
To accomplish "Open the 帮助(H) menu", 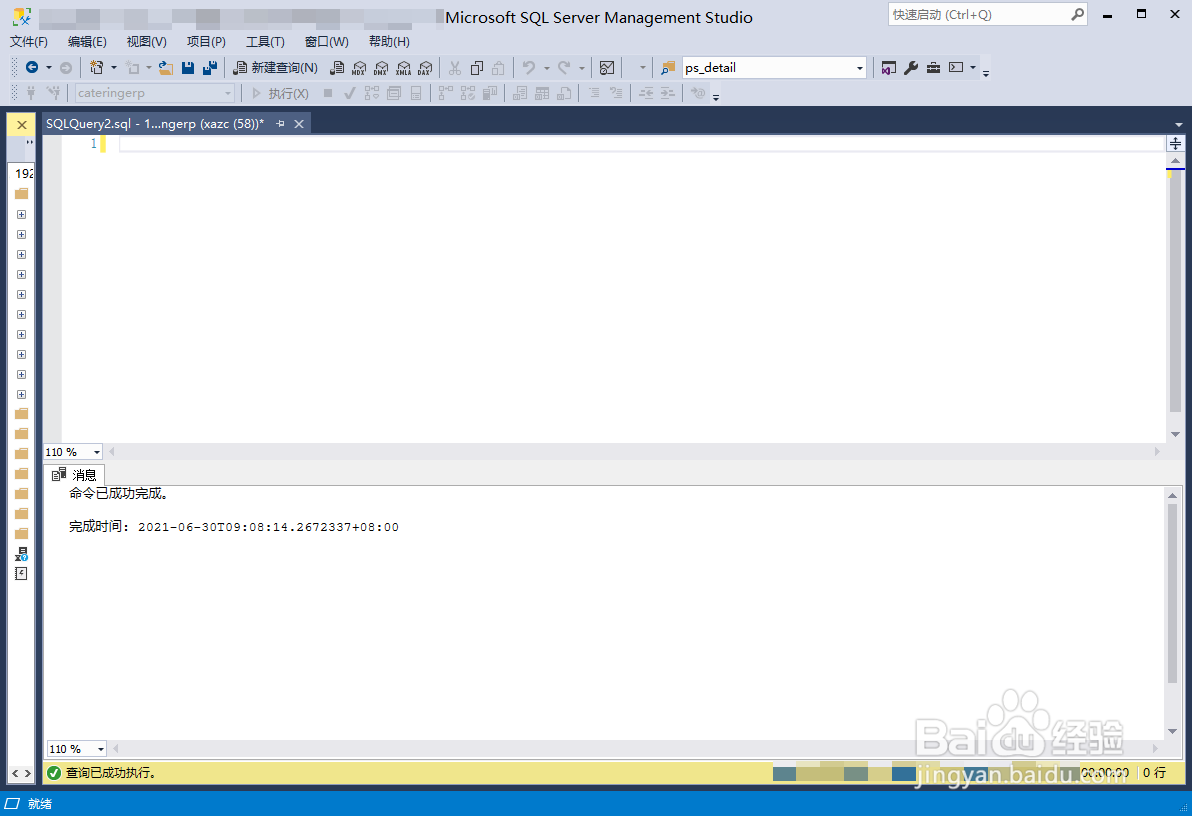I will (x=389, y=42).
